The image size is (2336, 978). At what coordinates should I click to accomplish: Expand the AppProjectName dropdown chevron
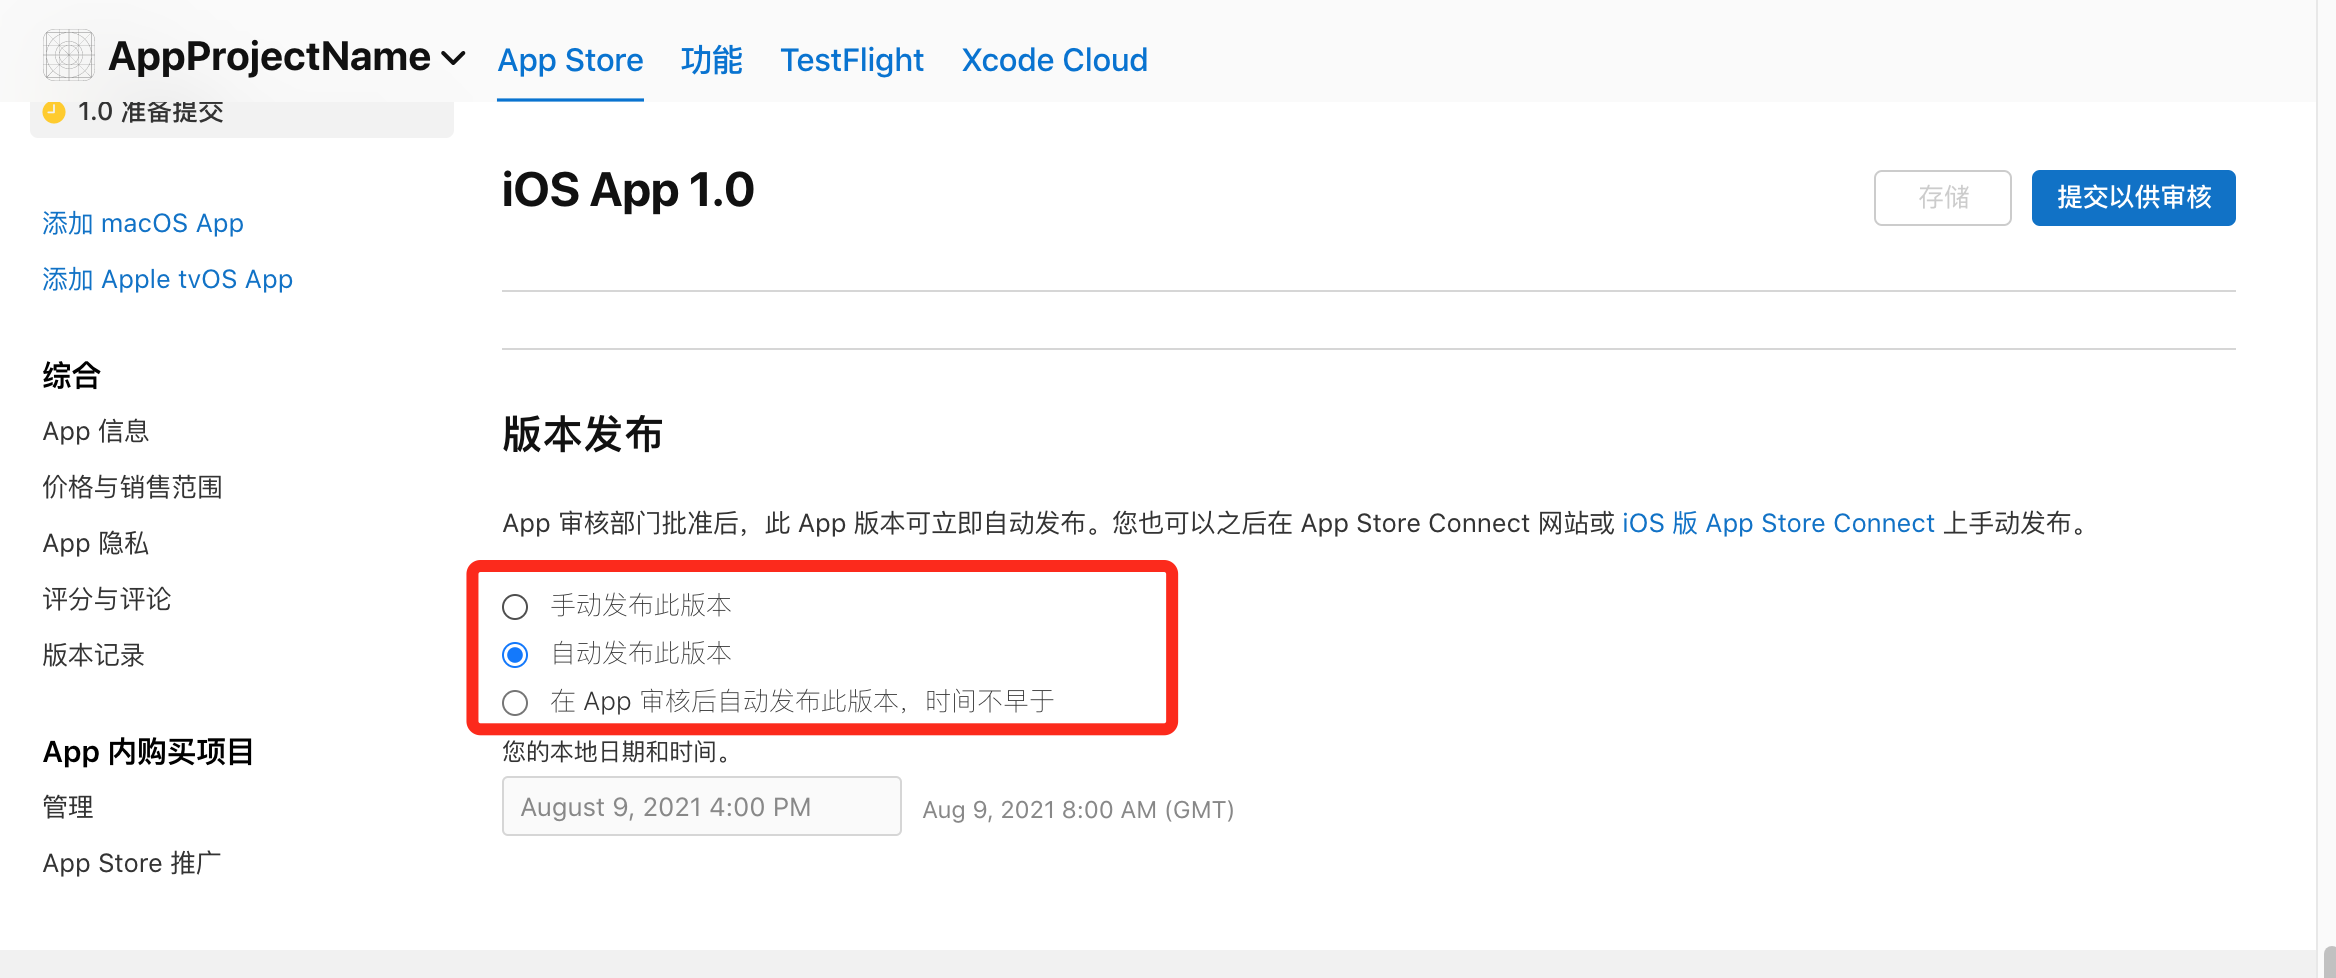[x=453, y=58]
